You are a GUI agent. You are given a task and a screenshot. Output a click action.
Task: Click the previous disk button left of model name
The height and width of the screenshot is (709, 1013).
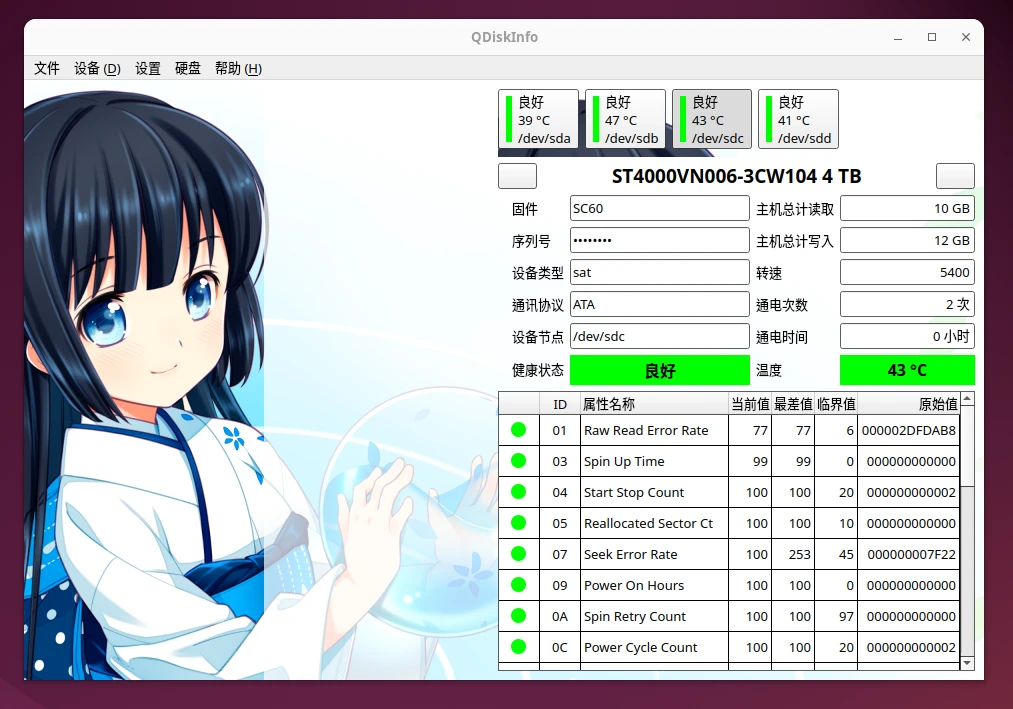pyautogui.click(x=517, y=176)
